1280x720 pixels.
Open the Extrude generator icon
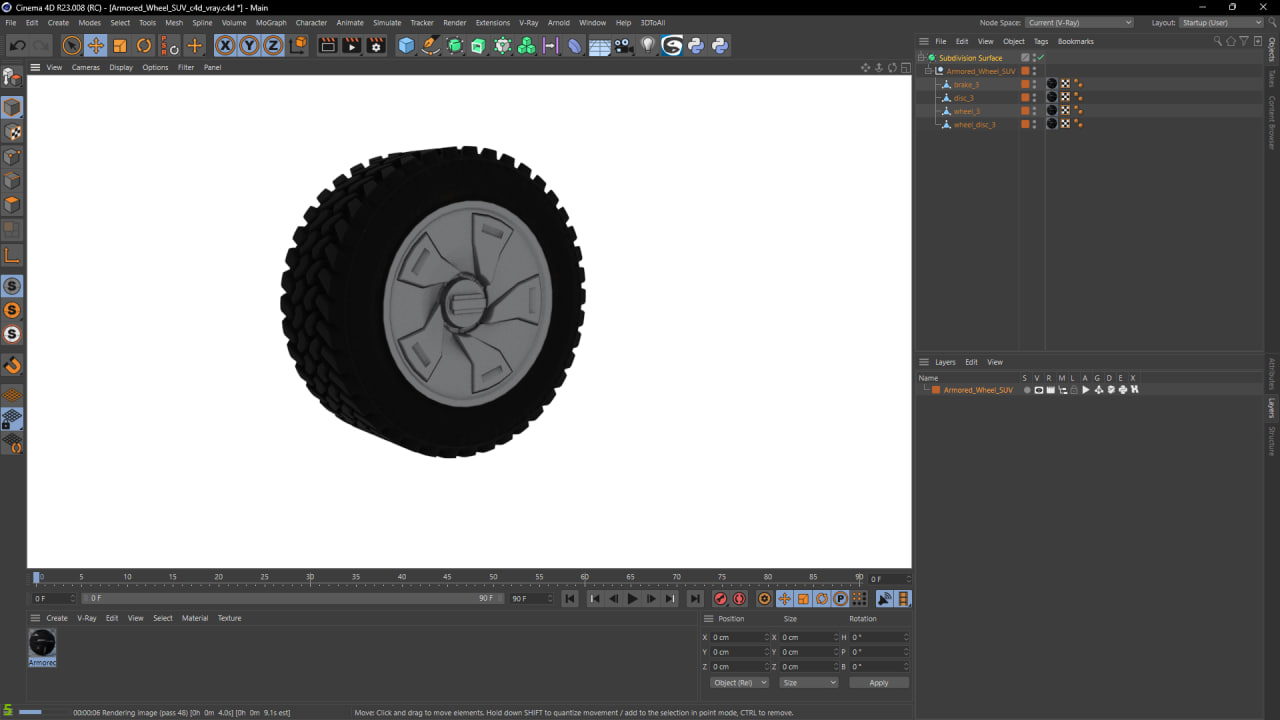(x=478, y=45)
